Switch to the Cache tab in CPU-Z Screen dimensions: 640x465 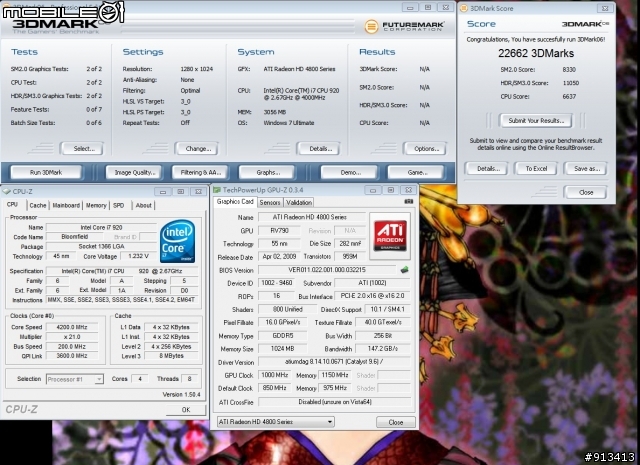[x=38, y=205]
